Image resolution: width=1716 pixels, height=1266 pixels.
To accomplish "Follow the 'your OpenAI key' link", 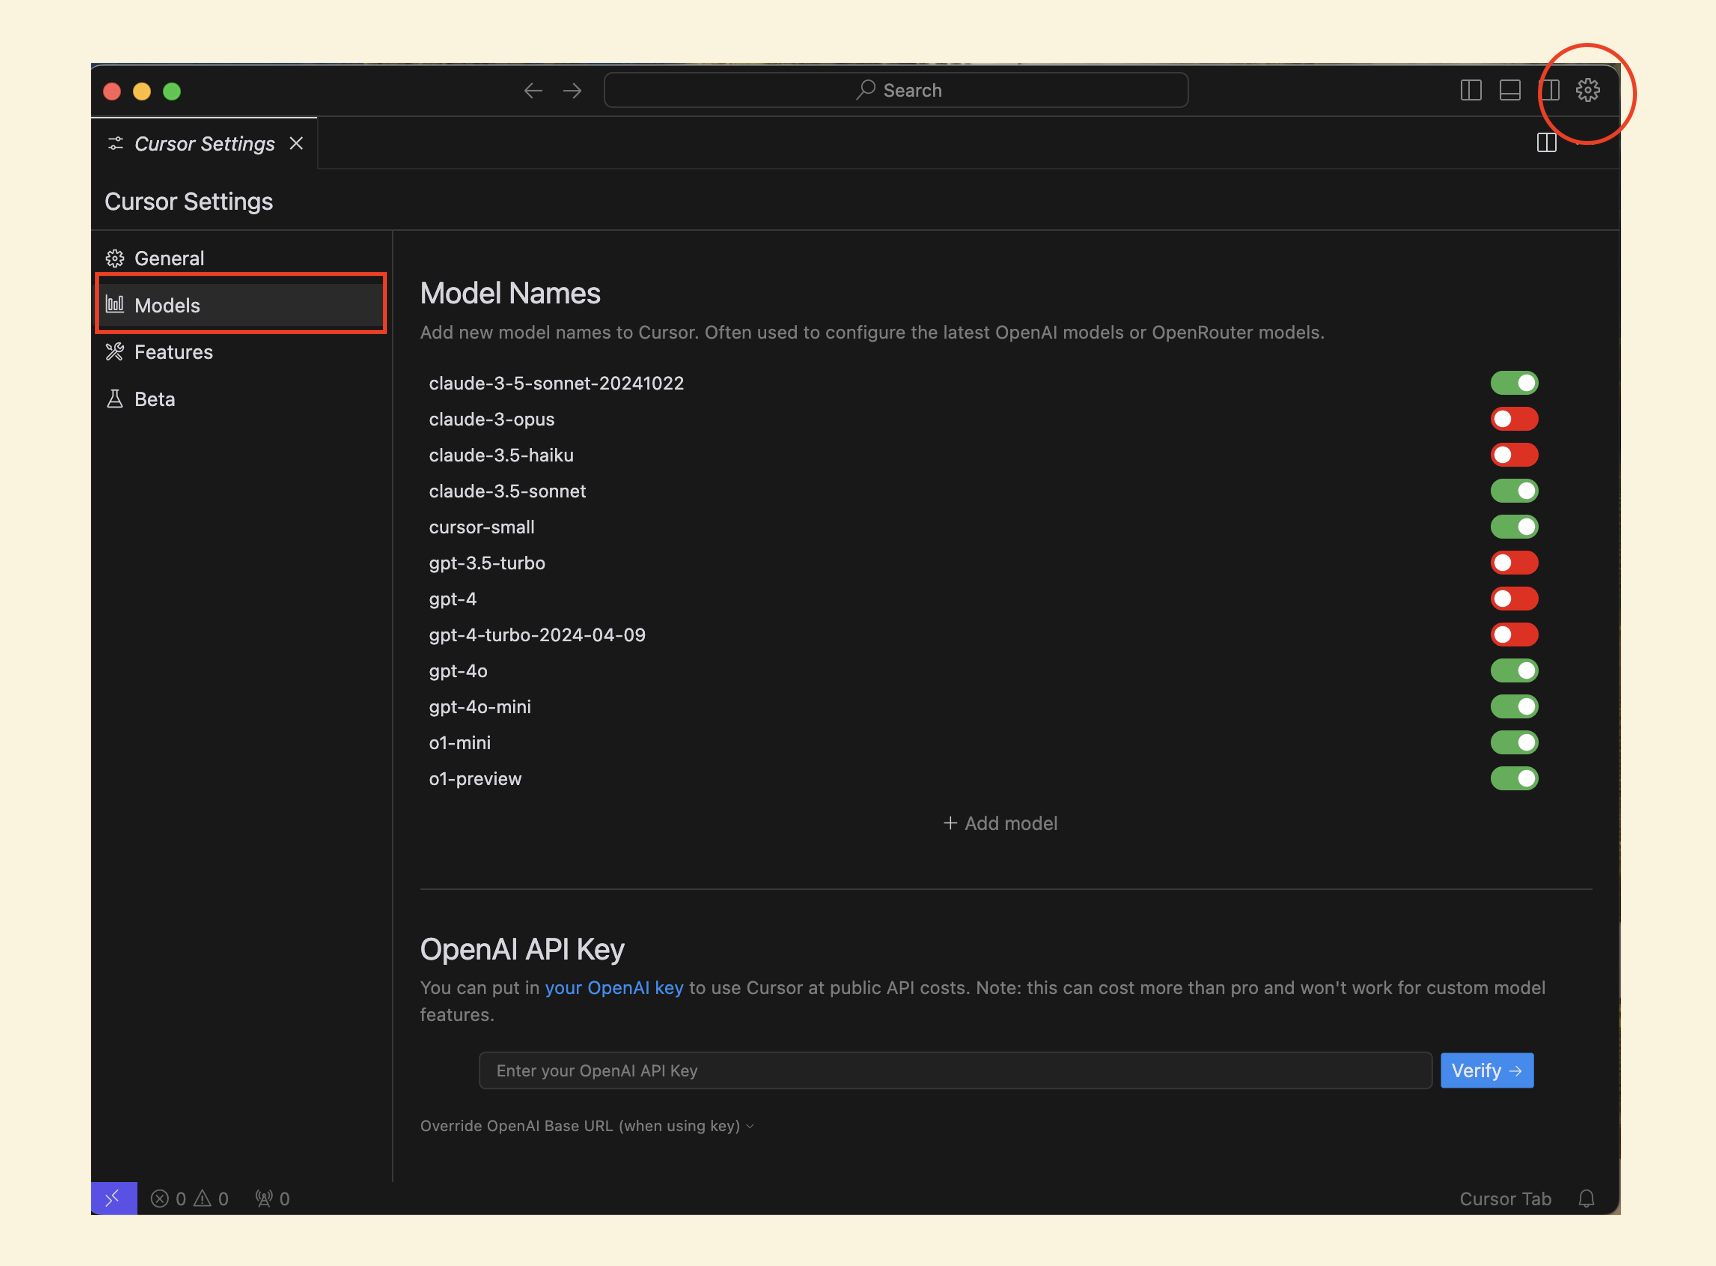I will (614, 988).
